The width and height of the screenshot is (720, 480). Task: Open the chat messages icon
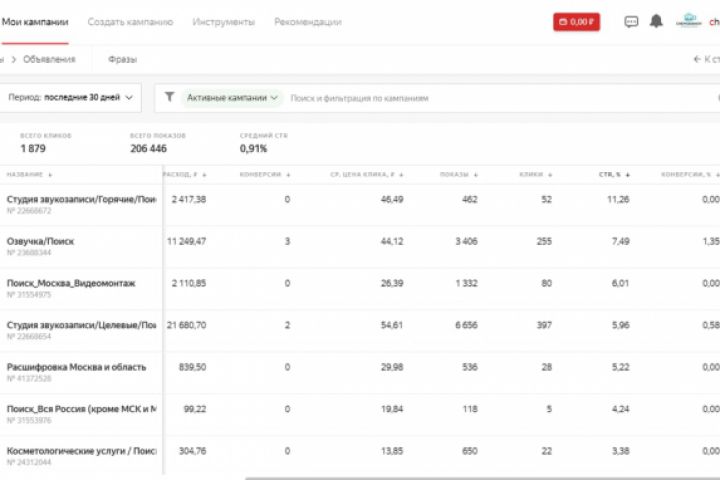click(x=631, y=22)
